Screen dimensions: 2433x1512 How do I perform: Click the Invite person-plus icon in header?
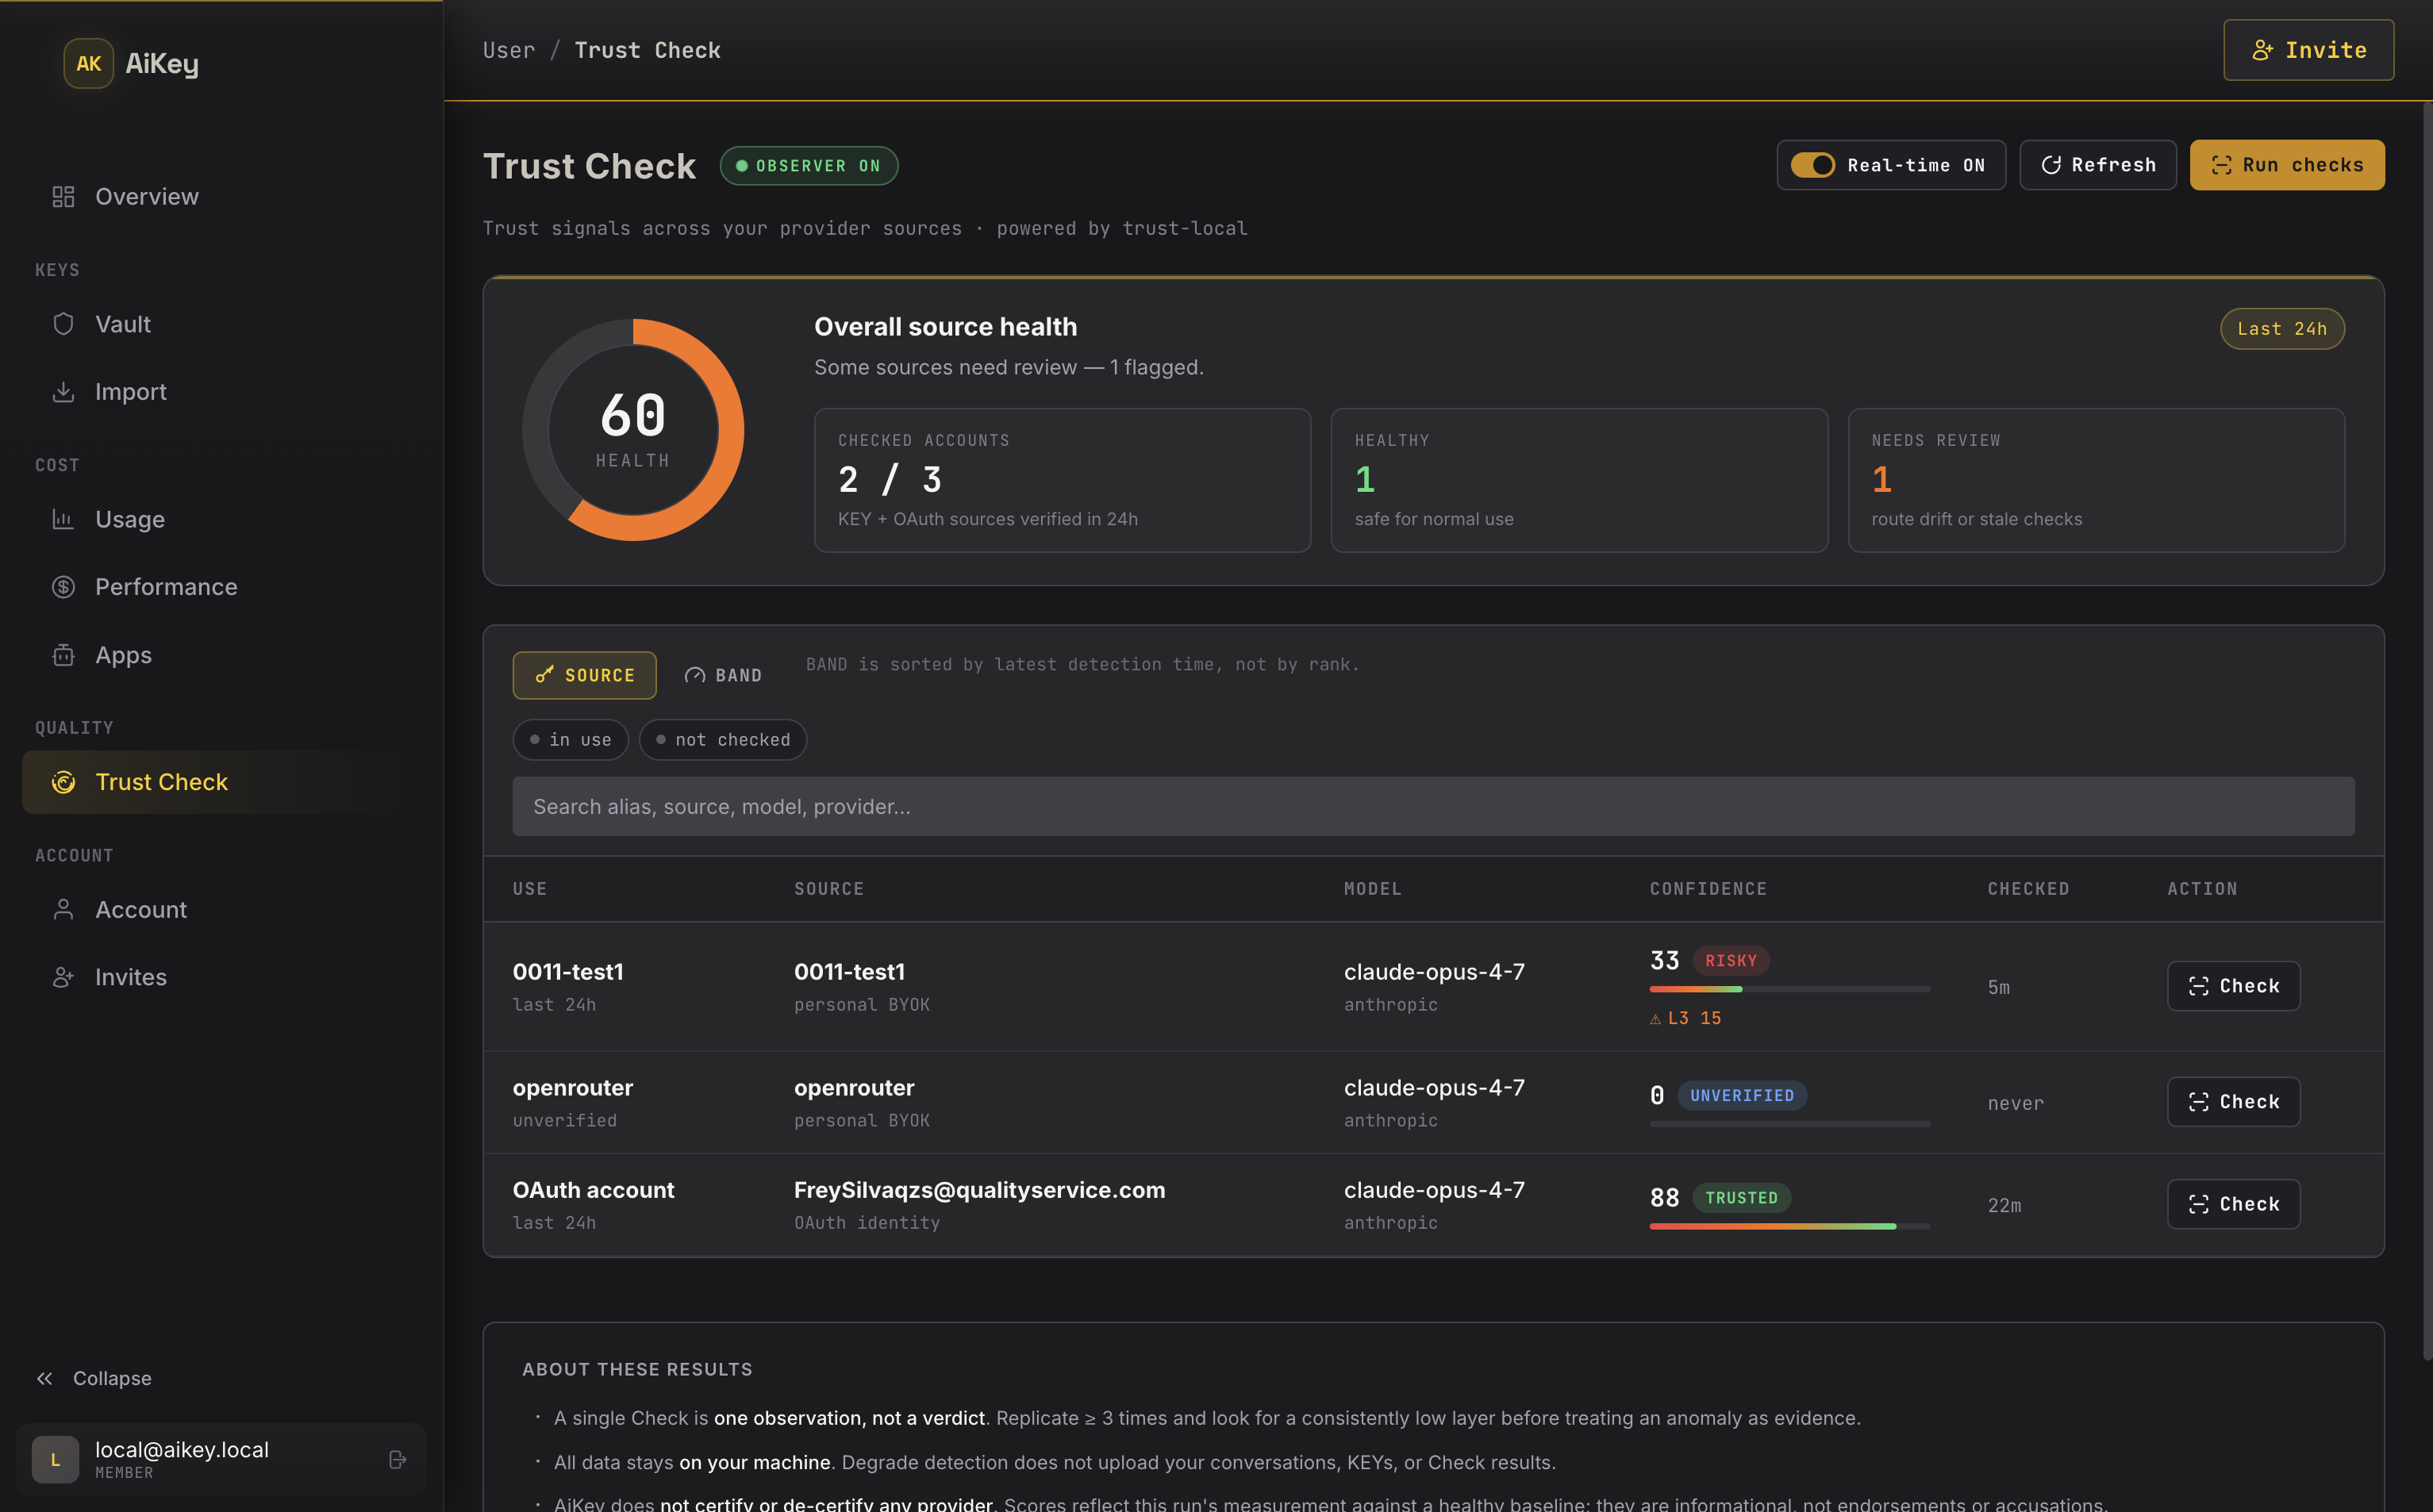pyautogui.click(x=2262, y=50)
